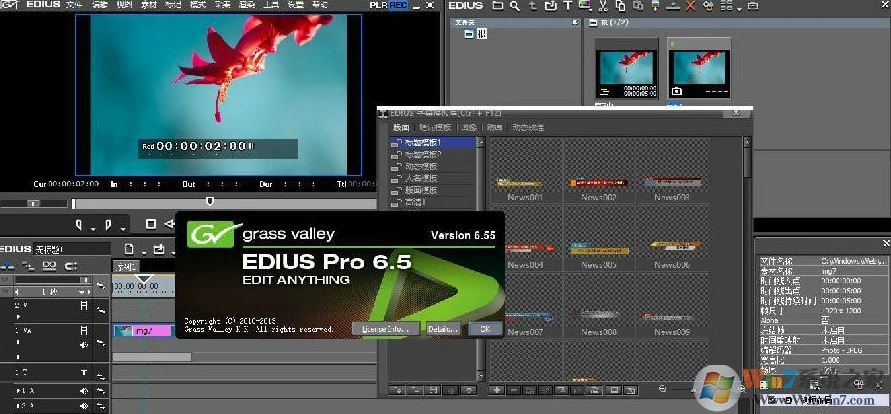Select the News002 title thumbnail

pyautogui.click(x=598, y=183)
